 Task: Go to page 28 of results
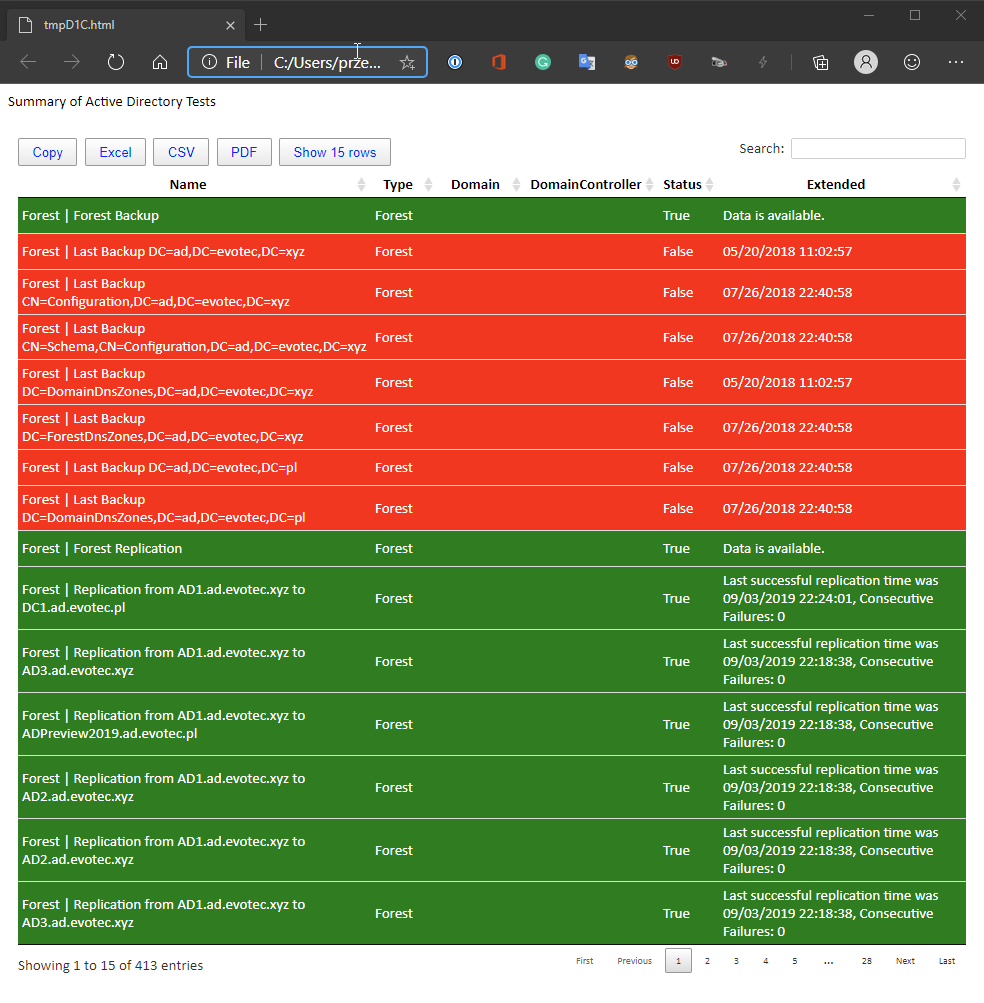(x=866, y=961)
